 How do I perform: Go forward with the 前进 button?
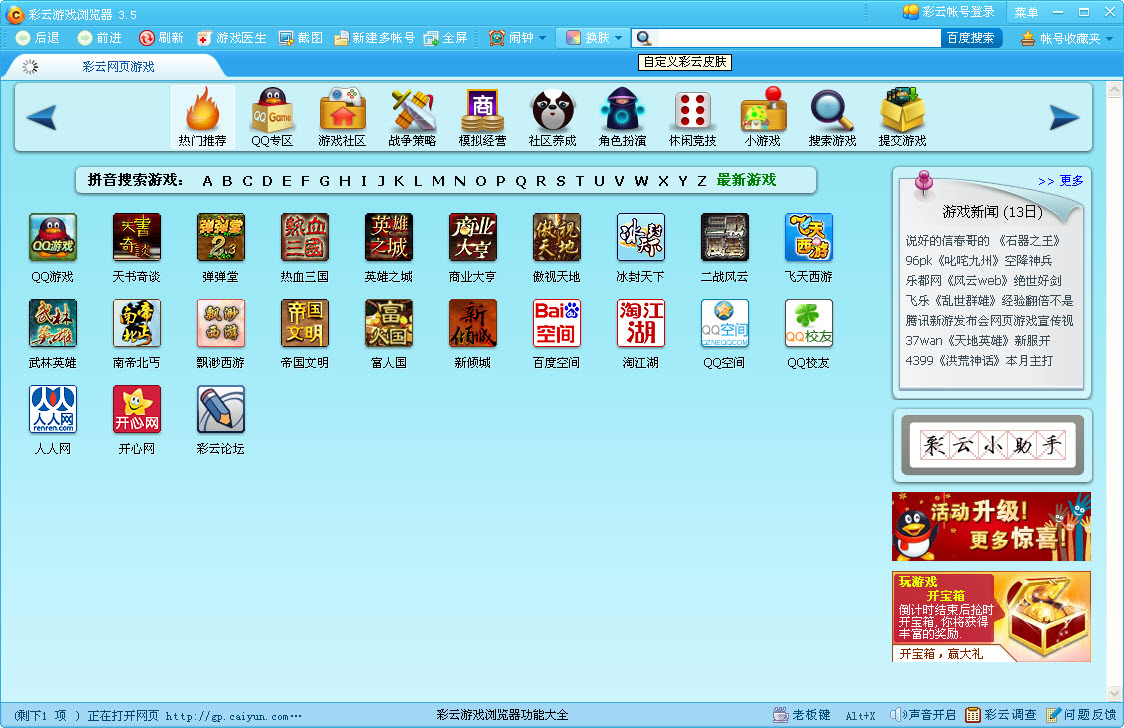100,38
